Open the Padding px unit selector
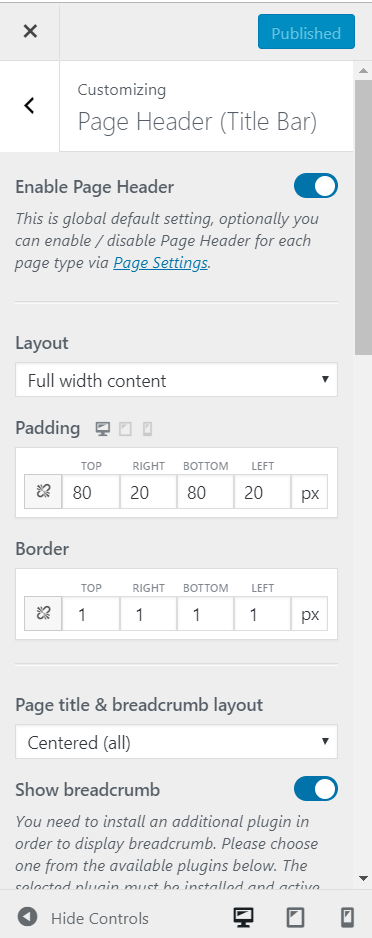 pyautogui.click(x=310, y=492)
